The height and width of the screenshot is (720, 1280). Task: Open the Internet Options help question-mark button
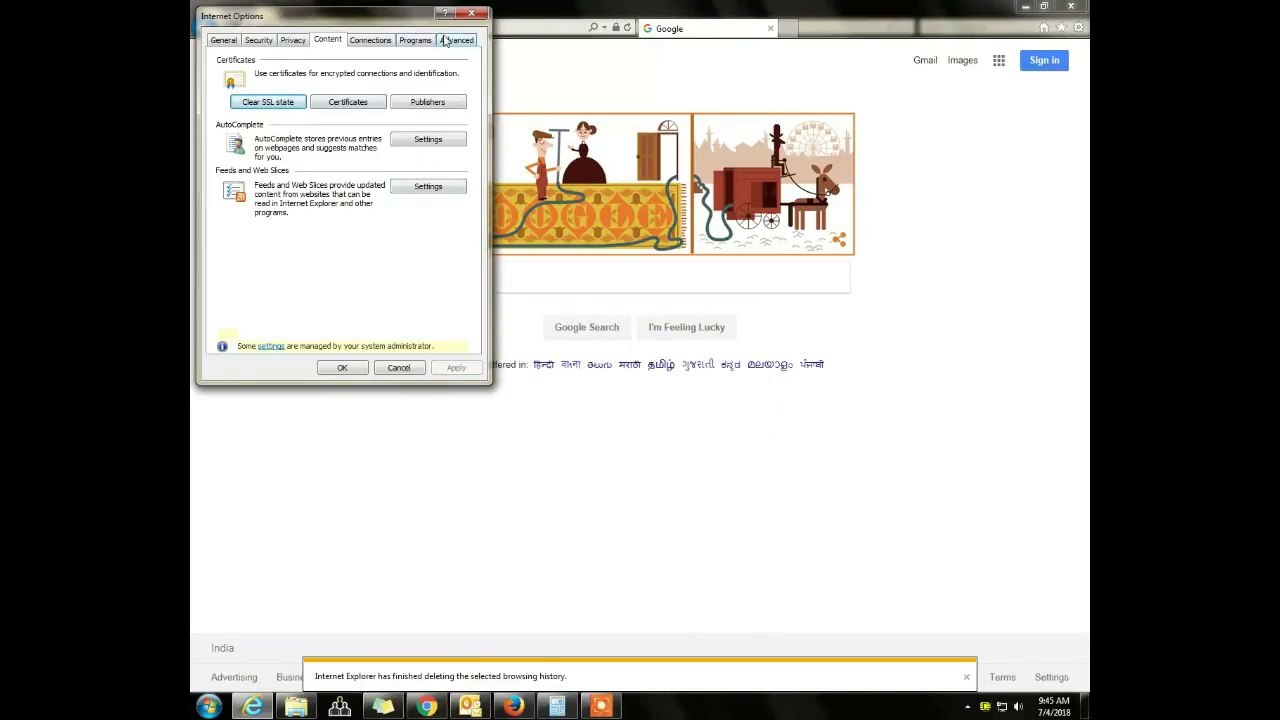coord(445,14)
